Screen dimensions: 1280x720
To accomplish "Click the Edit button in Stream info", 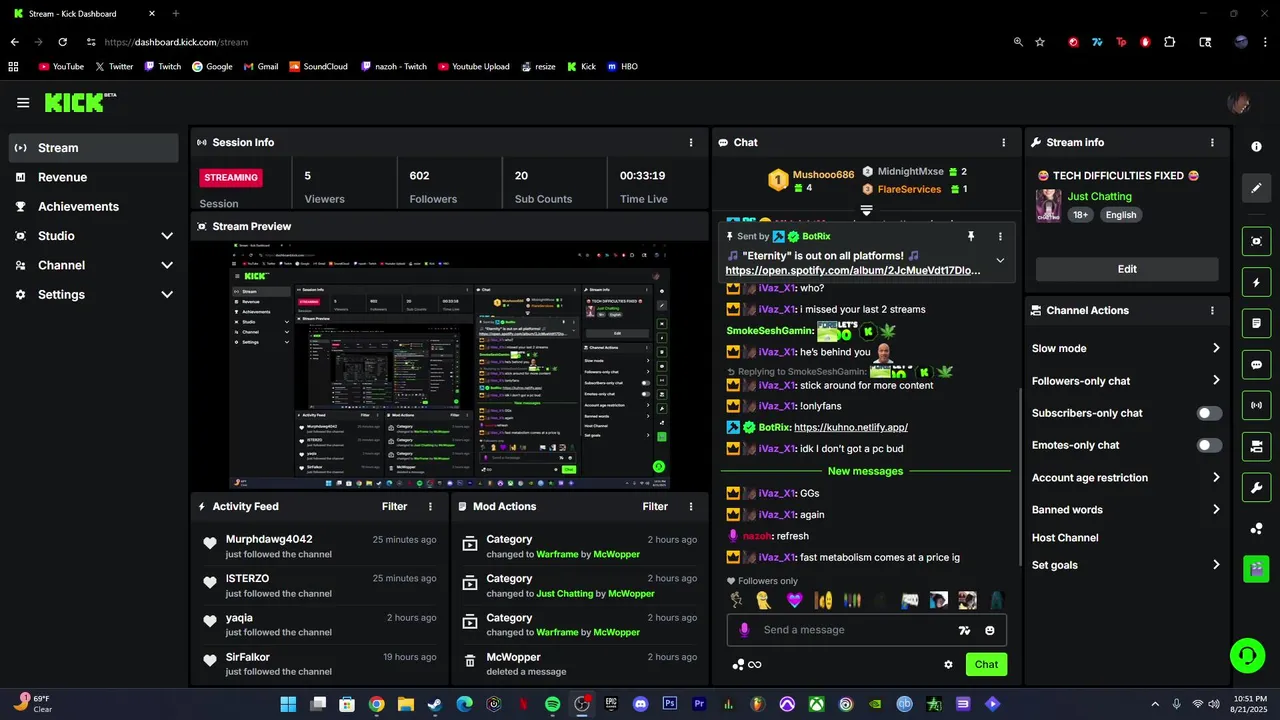I will click(1127, 269).
